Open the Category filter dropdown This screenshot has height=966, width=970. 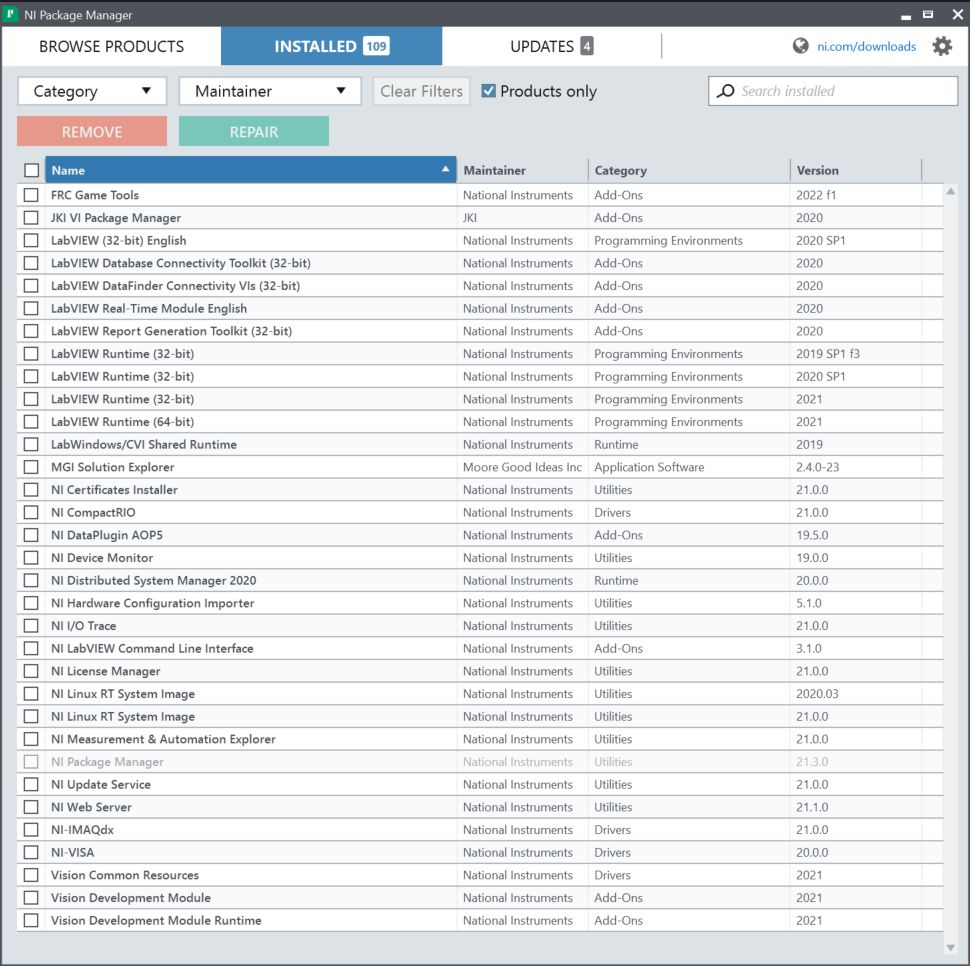[x=92, y=91]
